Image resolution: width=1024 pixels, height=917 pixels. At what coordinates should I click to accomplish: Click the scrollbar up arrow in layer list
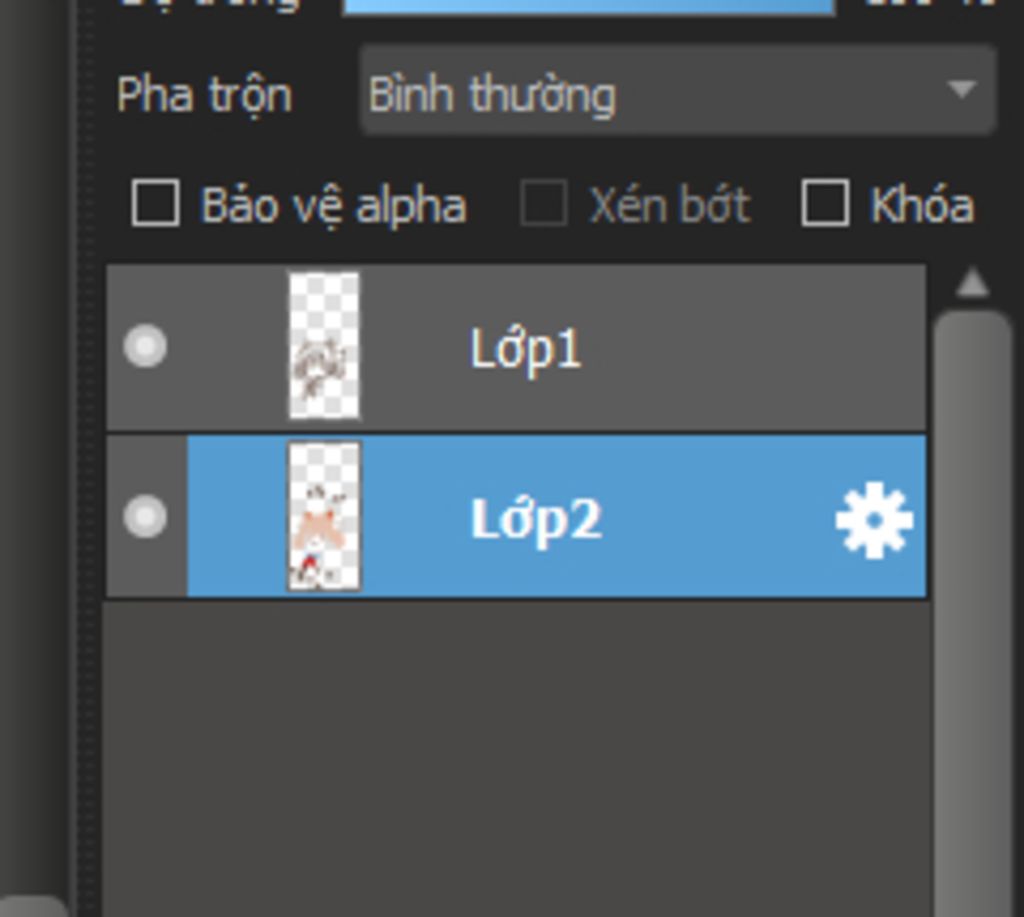pos(972,284)
